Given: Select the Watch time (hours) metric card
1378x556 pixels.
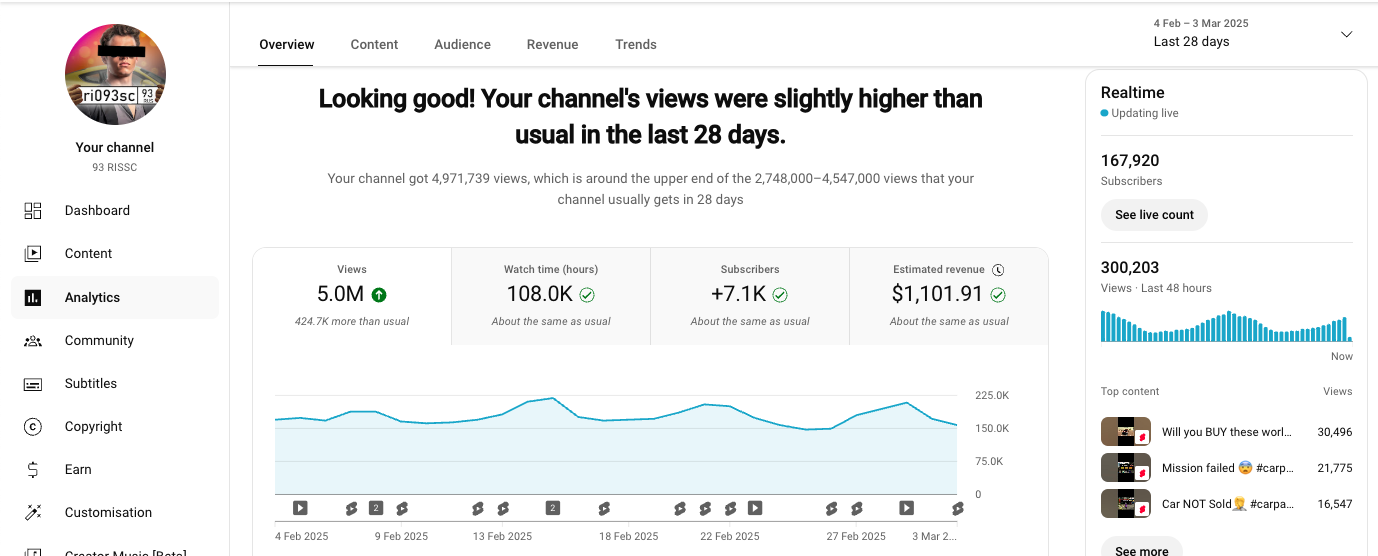Looking at the screenshot, I should click(551, 296).
